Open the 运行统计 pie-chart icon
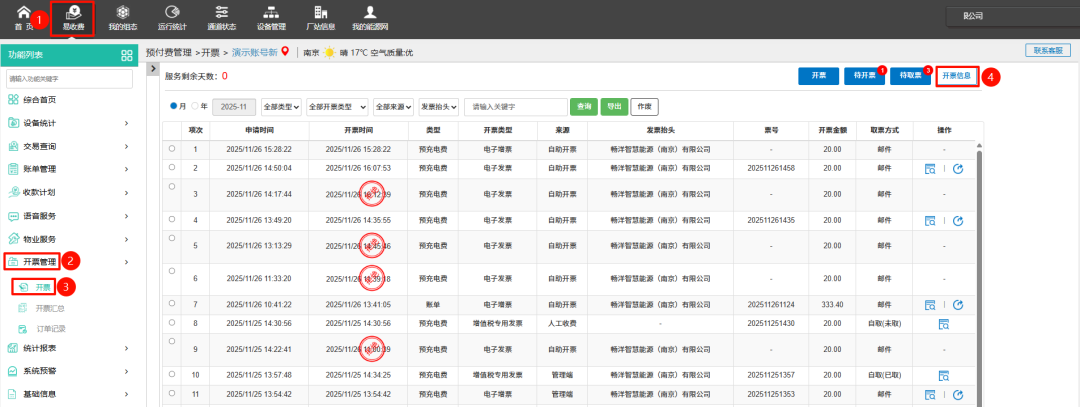Image resolution: width=1080 pixels, height=407 pixels. [x=172, y=12]
